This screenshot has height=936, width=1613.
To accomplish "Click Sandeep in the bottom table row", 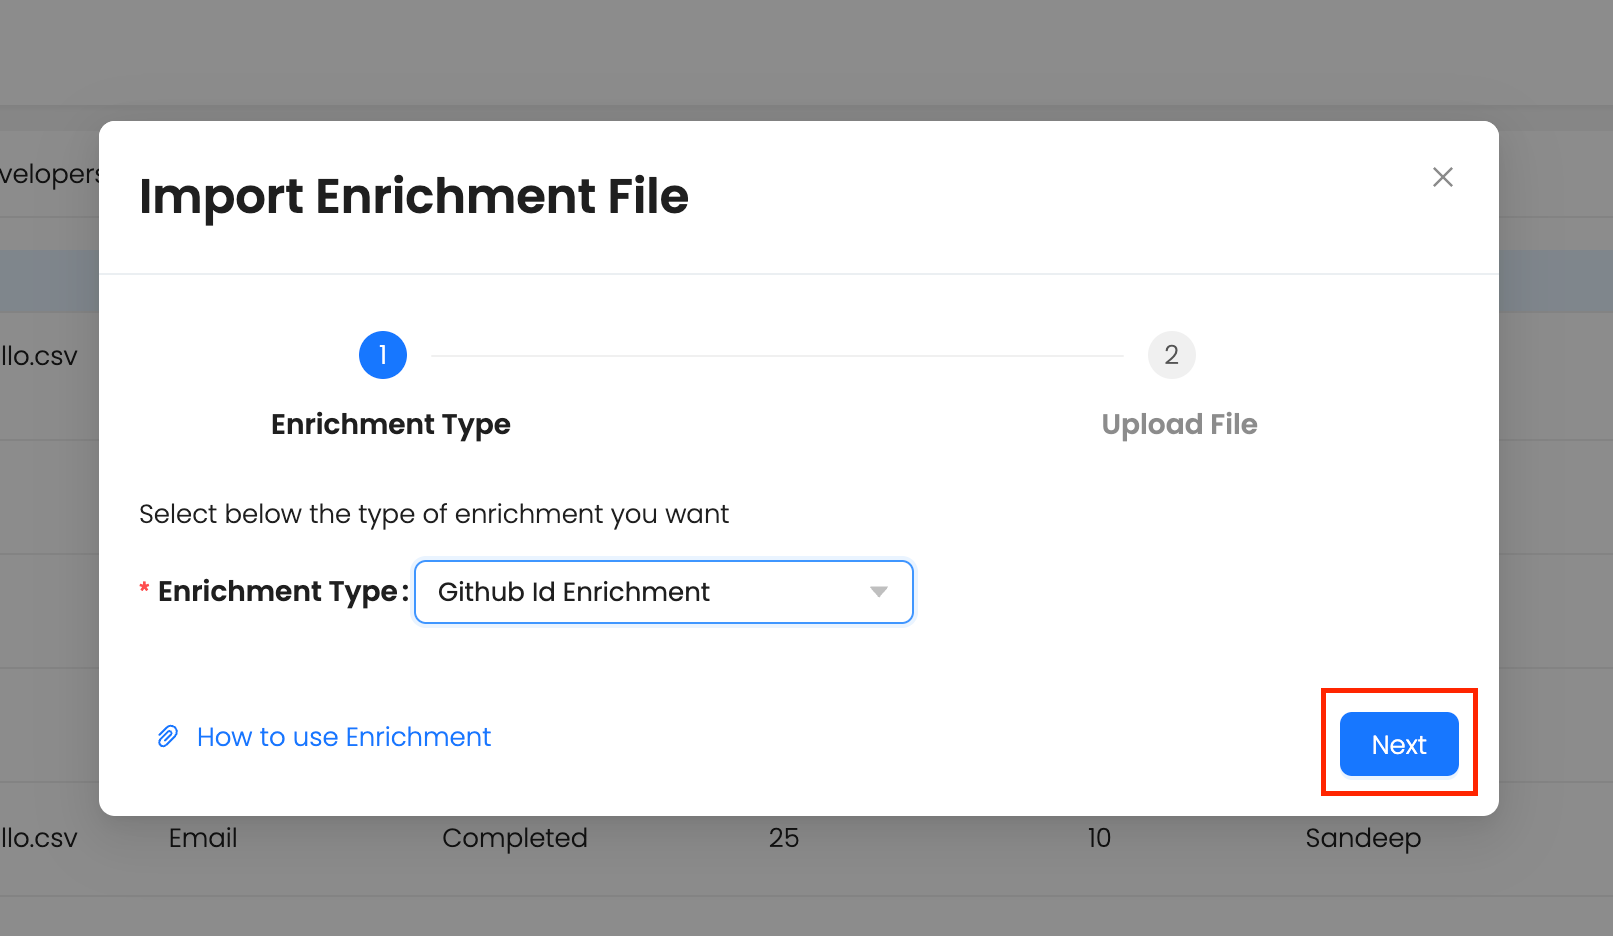I will coord(1362,838).
